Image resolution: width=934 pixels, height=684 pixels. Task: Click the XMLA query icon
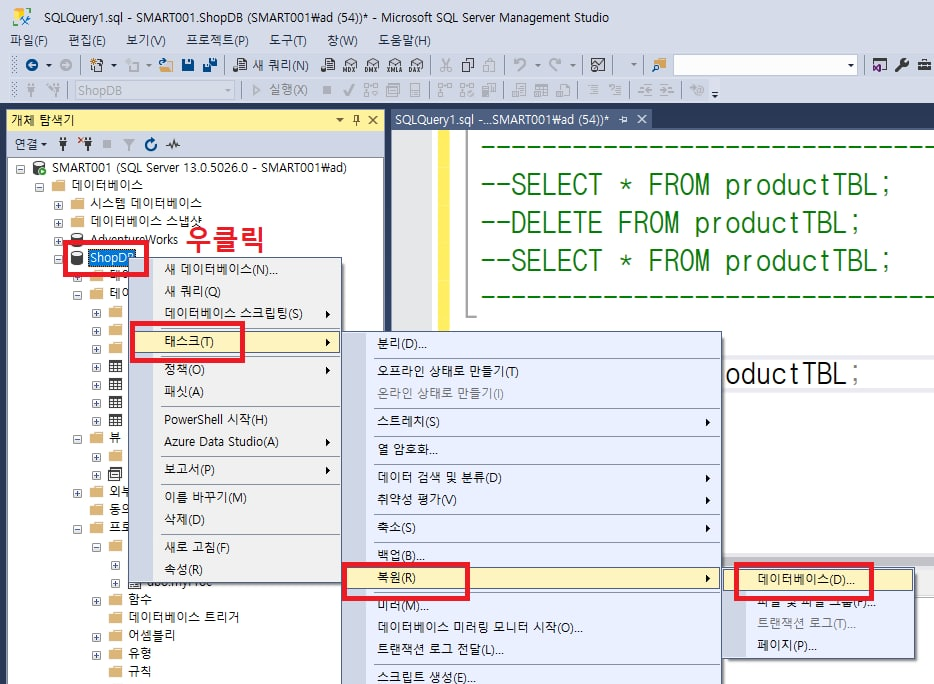394,65
